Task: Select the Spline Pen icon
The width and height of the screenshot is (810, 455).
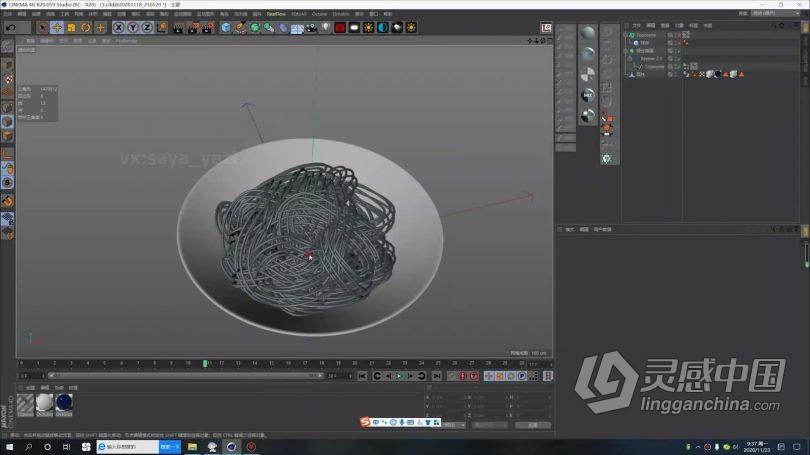Action: pyautogui.click(x=240, y=27)
